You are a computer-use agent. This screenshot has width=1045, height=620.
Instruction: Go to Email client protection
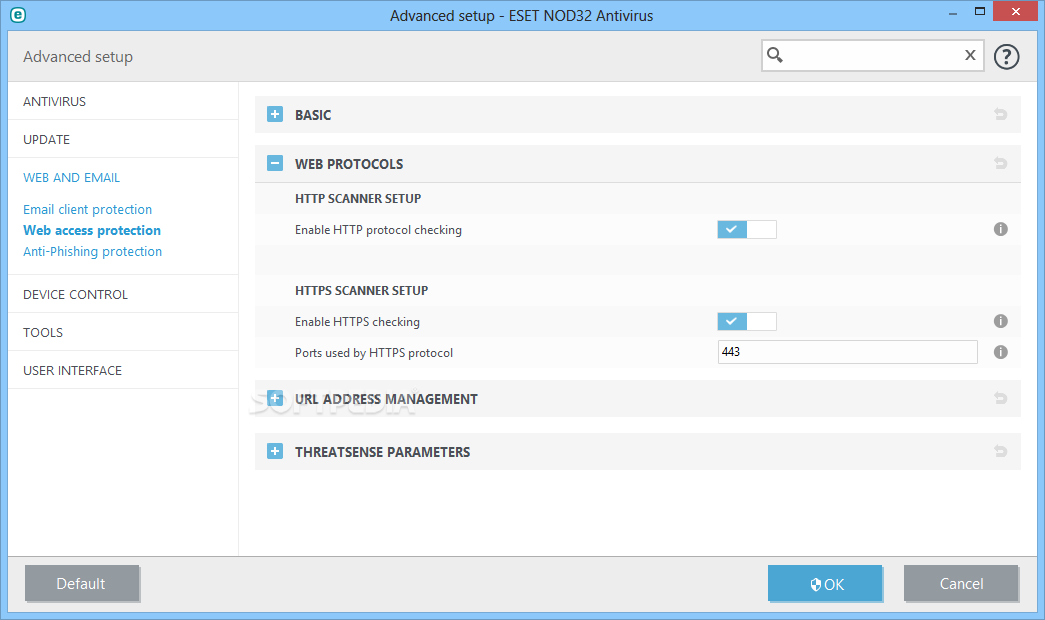[87, 209]
